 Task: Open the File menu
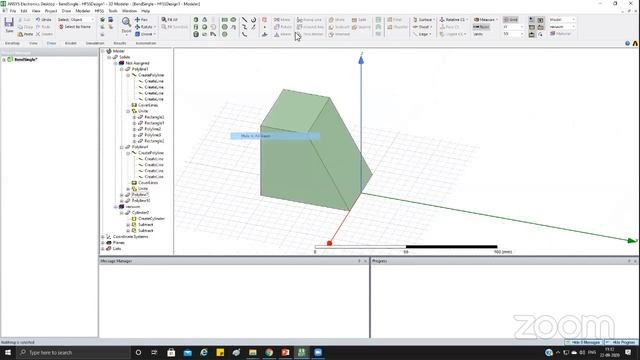pyautogui.click(x=13, y=11)
